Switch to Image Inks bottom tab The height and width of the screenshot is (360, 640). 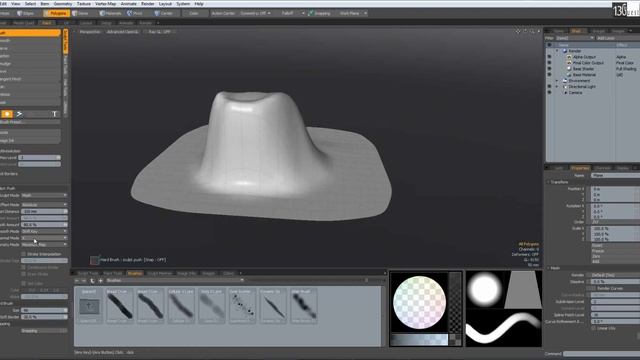(187, 273)
